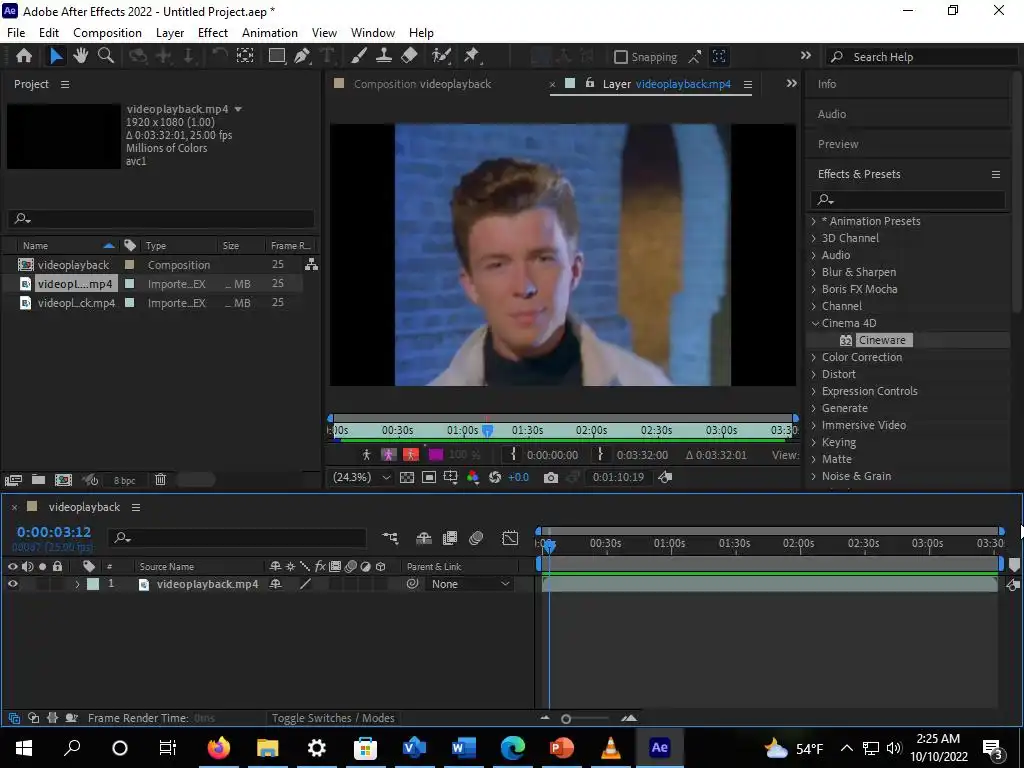1024x768 pixels.
Task: Open the flowchart view icon beside videoplayback
Action: click(x=312, y=264)
